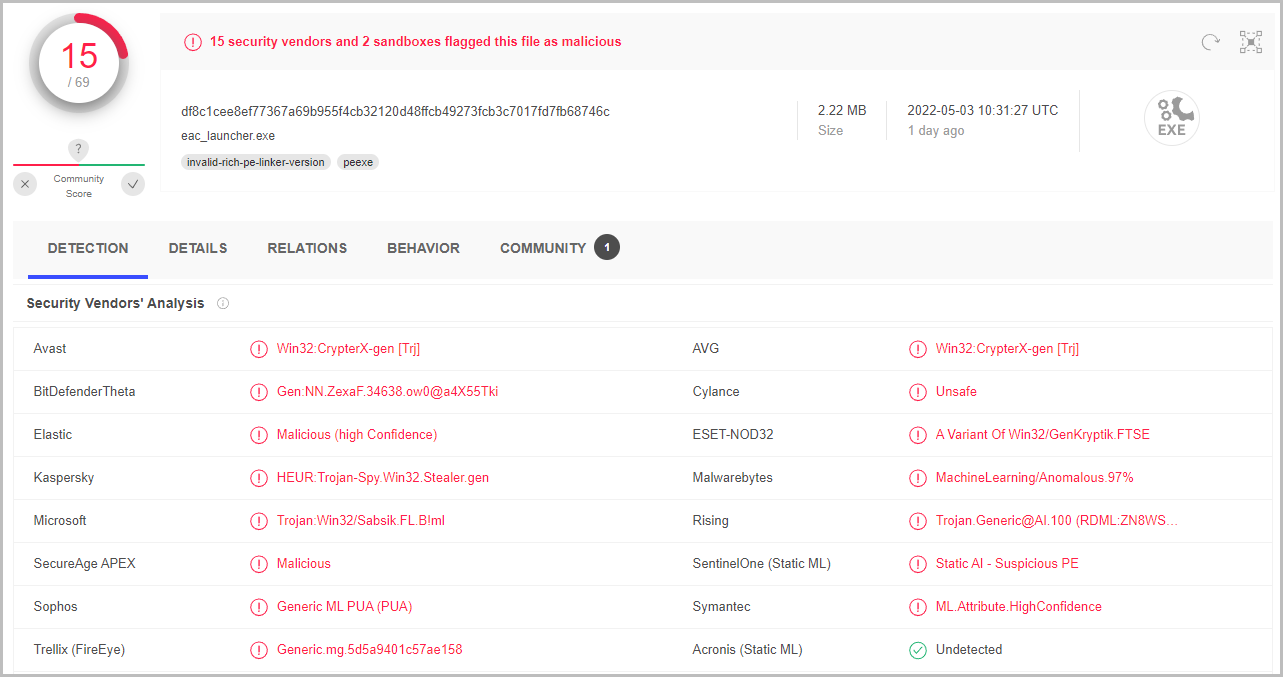Click the eac_launcher.exe file name
This screenshot has height=677, width=1283.
pyautogui.click(x=228, y=135)
